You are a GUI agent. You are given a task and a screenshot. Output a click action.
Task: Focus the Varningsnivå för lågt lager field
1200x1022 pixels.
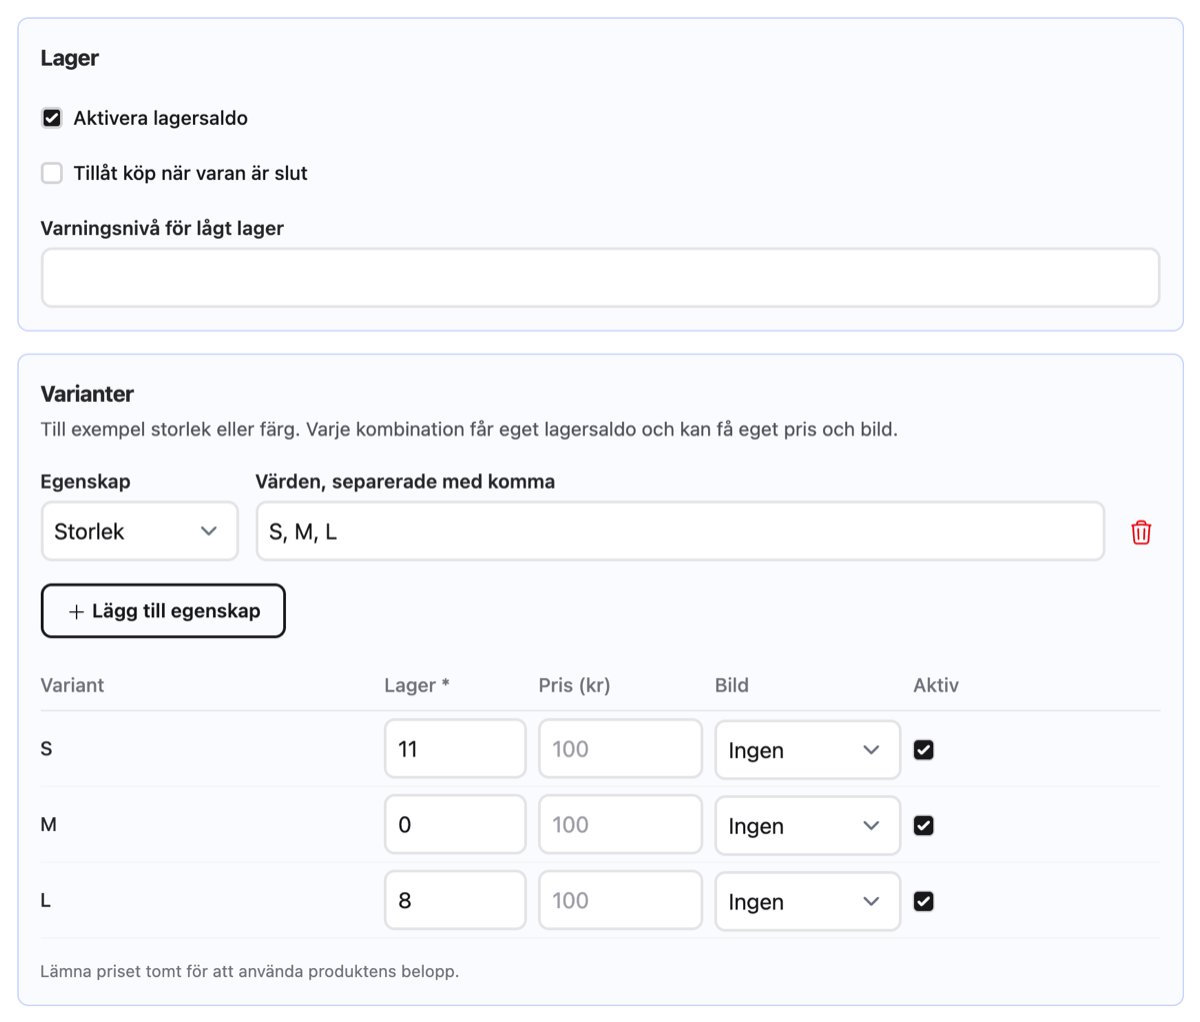tap(600, 278)
